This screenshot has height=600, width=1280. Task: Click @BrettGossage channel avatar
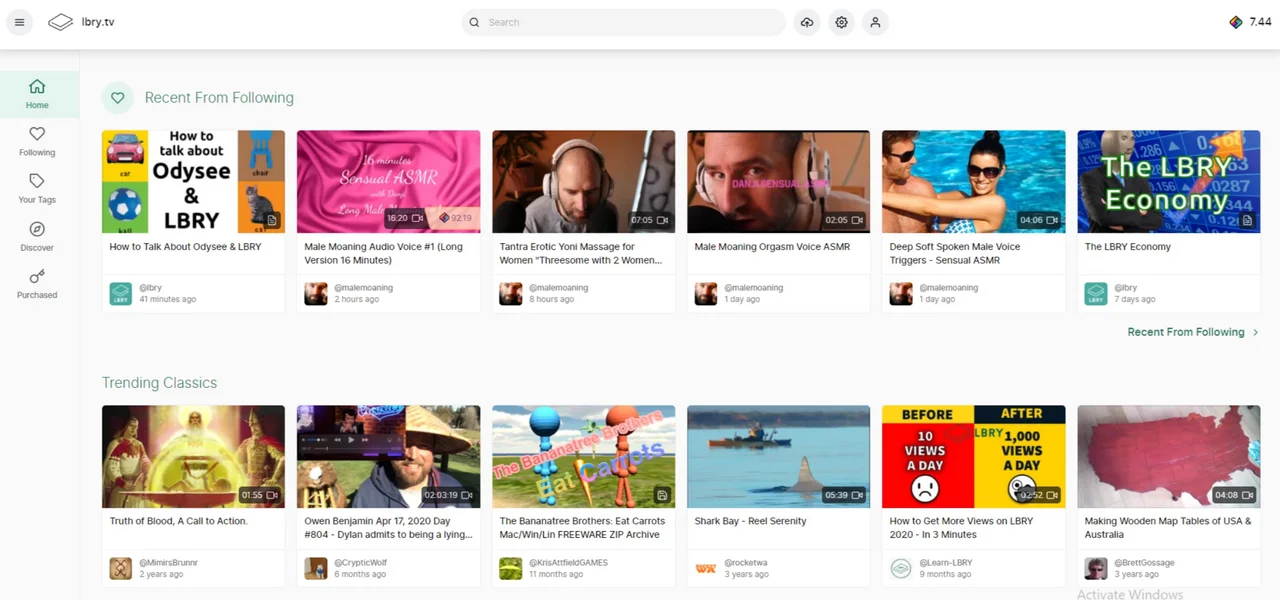pos(1095,568)
